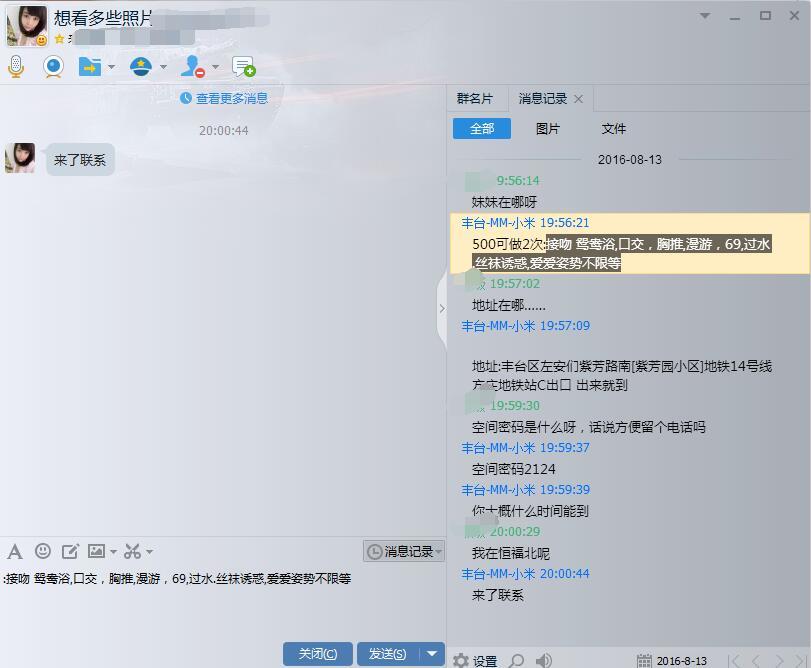Expand the report icon dropdown arrow
Screen dimensions: 811x668
[163, 67]
